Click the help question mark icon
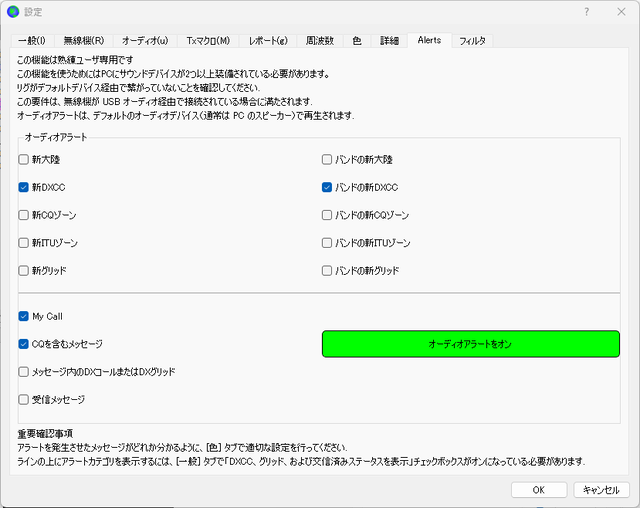 coord(587,12)
